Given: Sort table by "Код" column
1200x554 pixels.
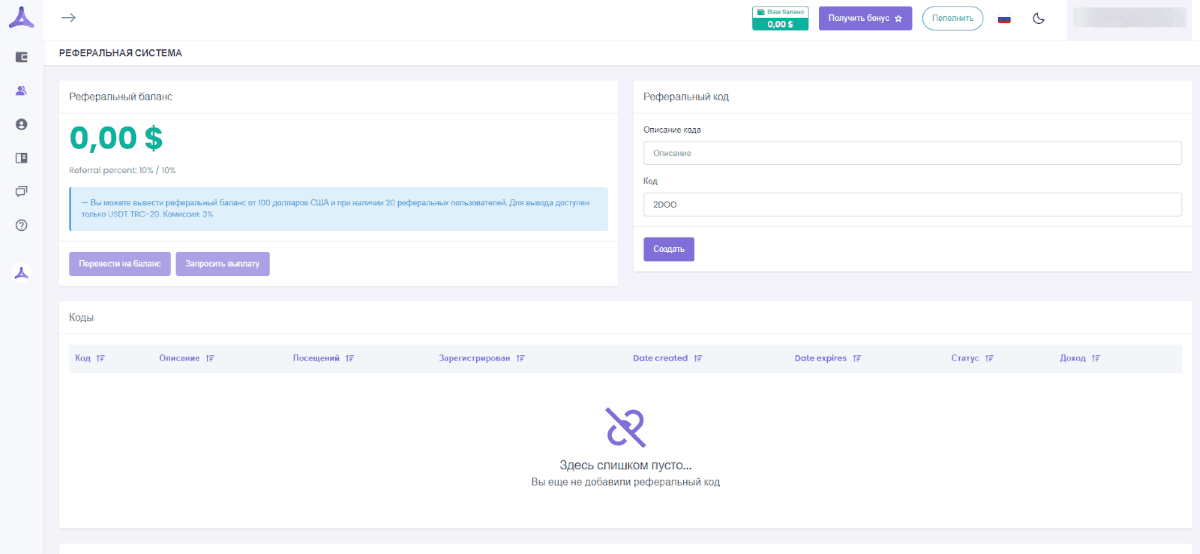Looking at the screenshot, I should click(90, 358).
